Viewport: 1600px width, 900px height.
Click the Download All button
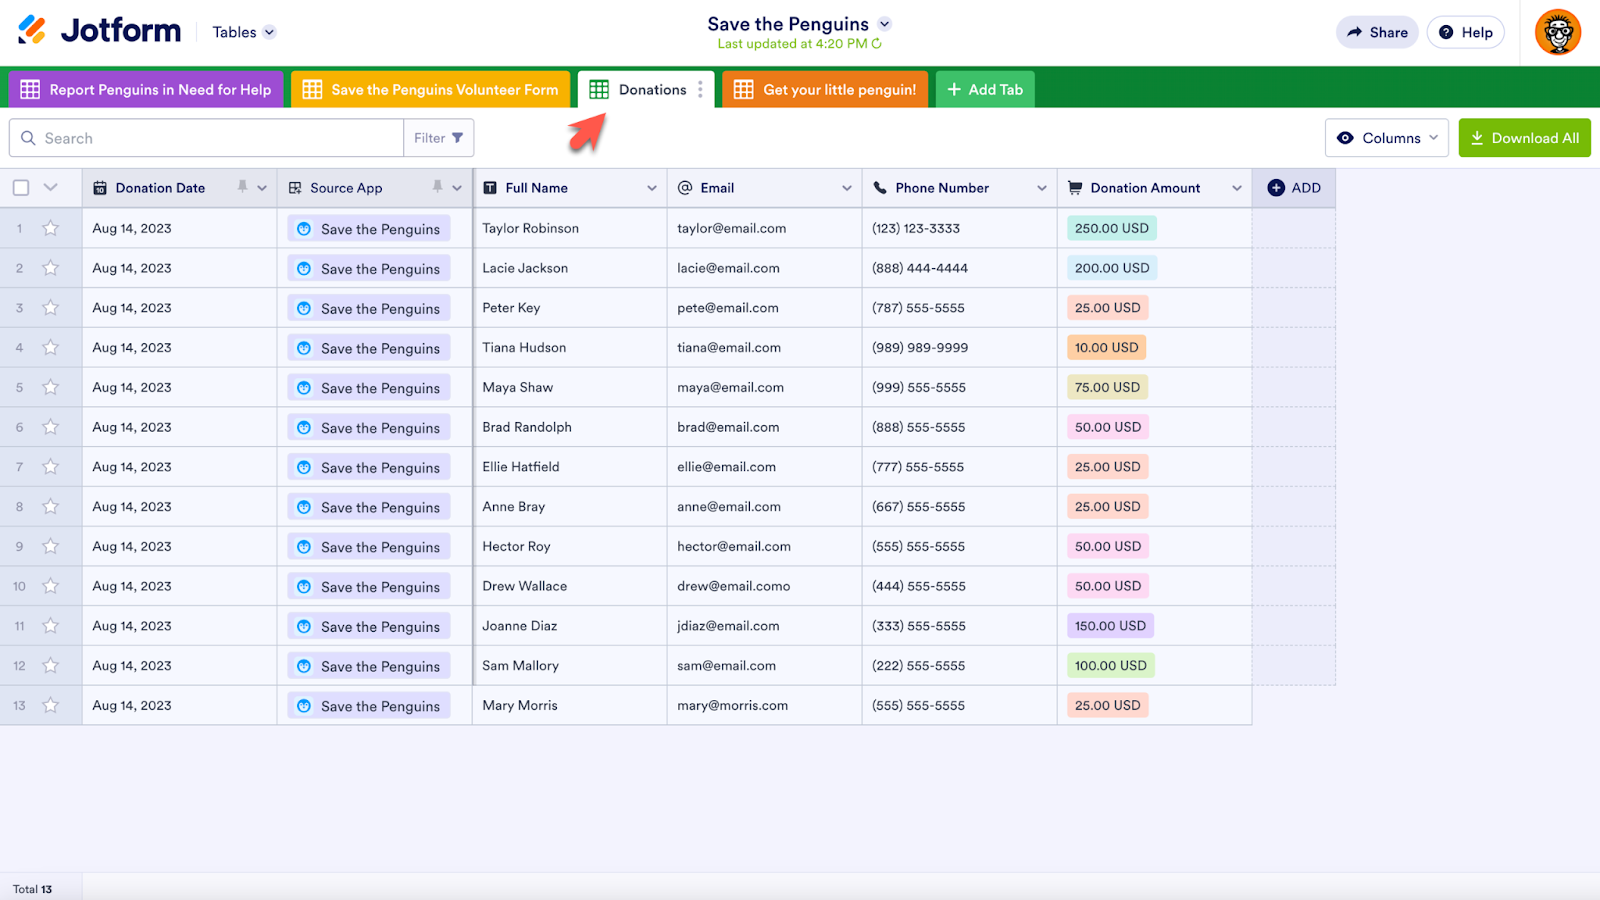(x=1524, y=138)
